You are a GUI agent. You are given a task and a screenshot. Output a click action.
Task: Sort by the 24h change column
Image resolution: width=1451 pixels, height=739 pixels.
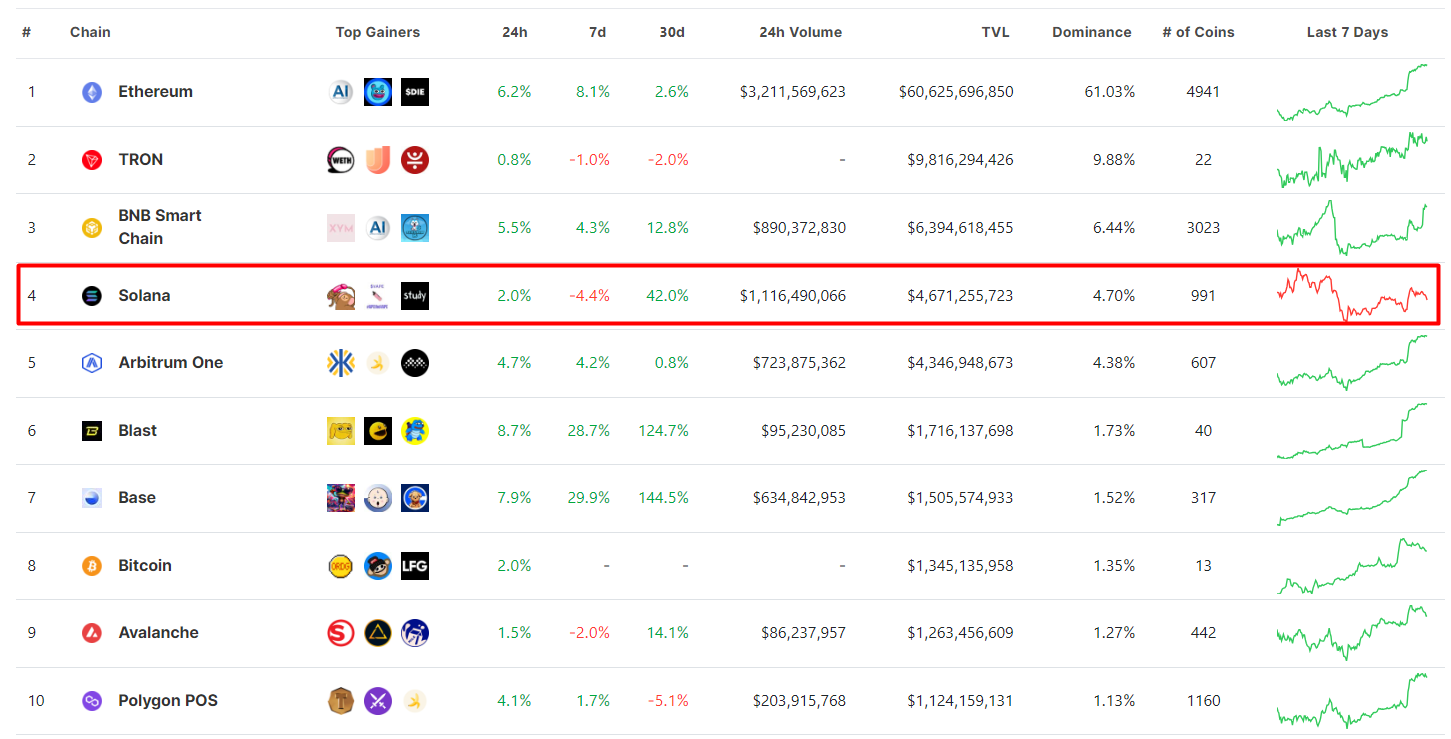pos(515,32)
